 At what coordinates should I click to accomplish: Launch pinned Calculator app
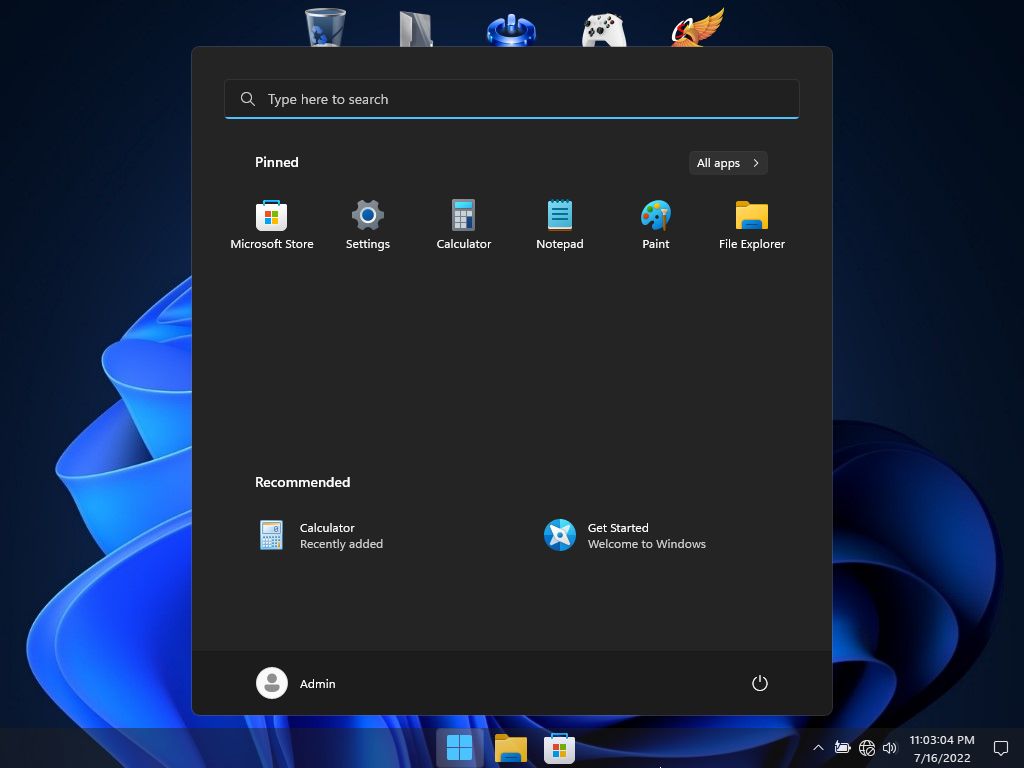point(464,225)
